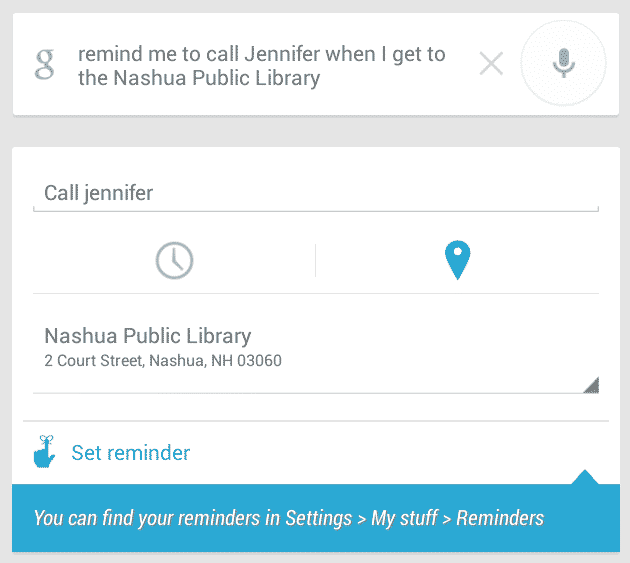Switch to the clock time-based reminder

pos(174,260)
